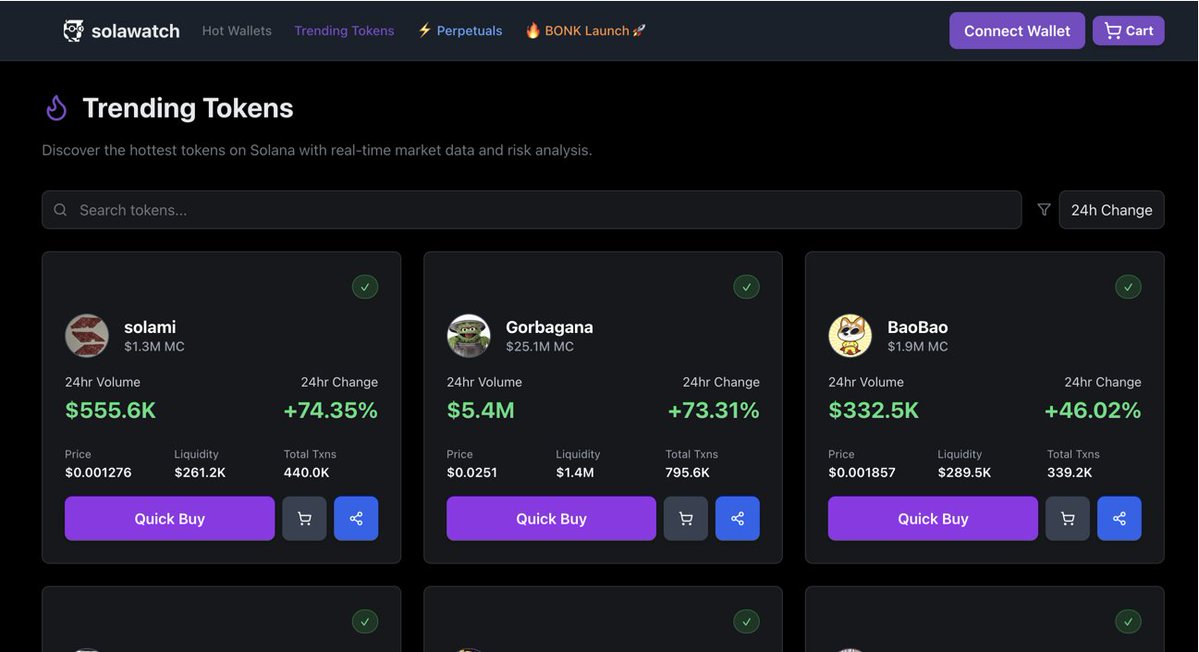Click the $332.5K volume value
This screenshot has width=1199, height=652.
point(873,410)
